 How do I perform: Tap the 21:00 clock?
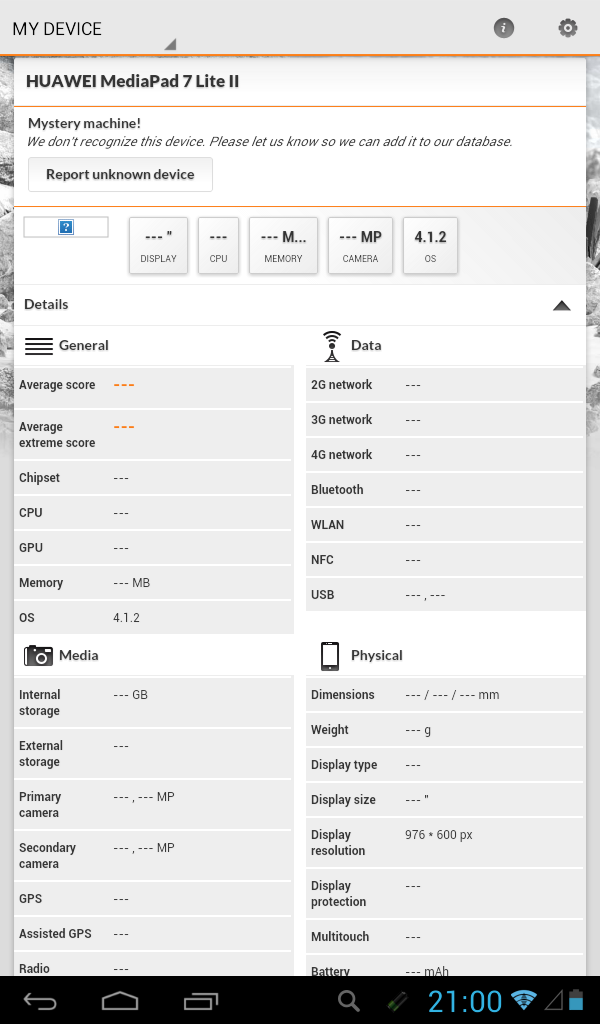pos(465,1000)
